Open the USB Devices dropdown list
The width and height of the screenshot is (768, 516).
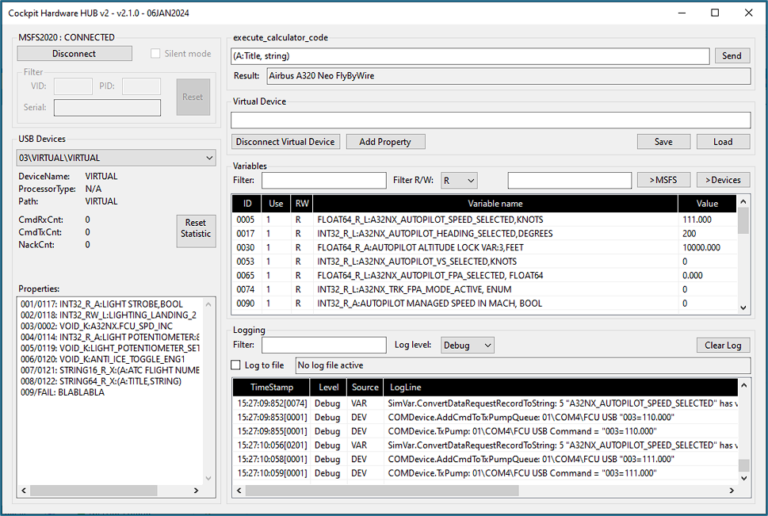tap(116, 158)
